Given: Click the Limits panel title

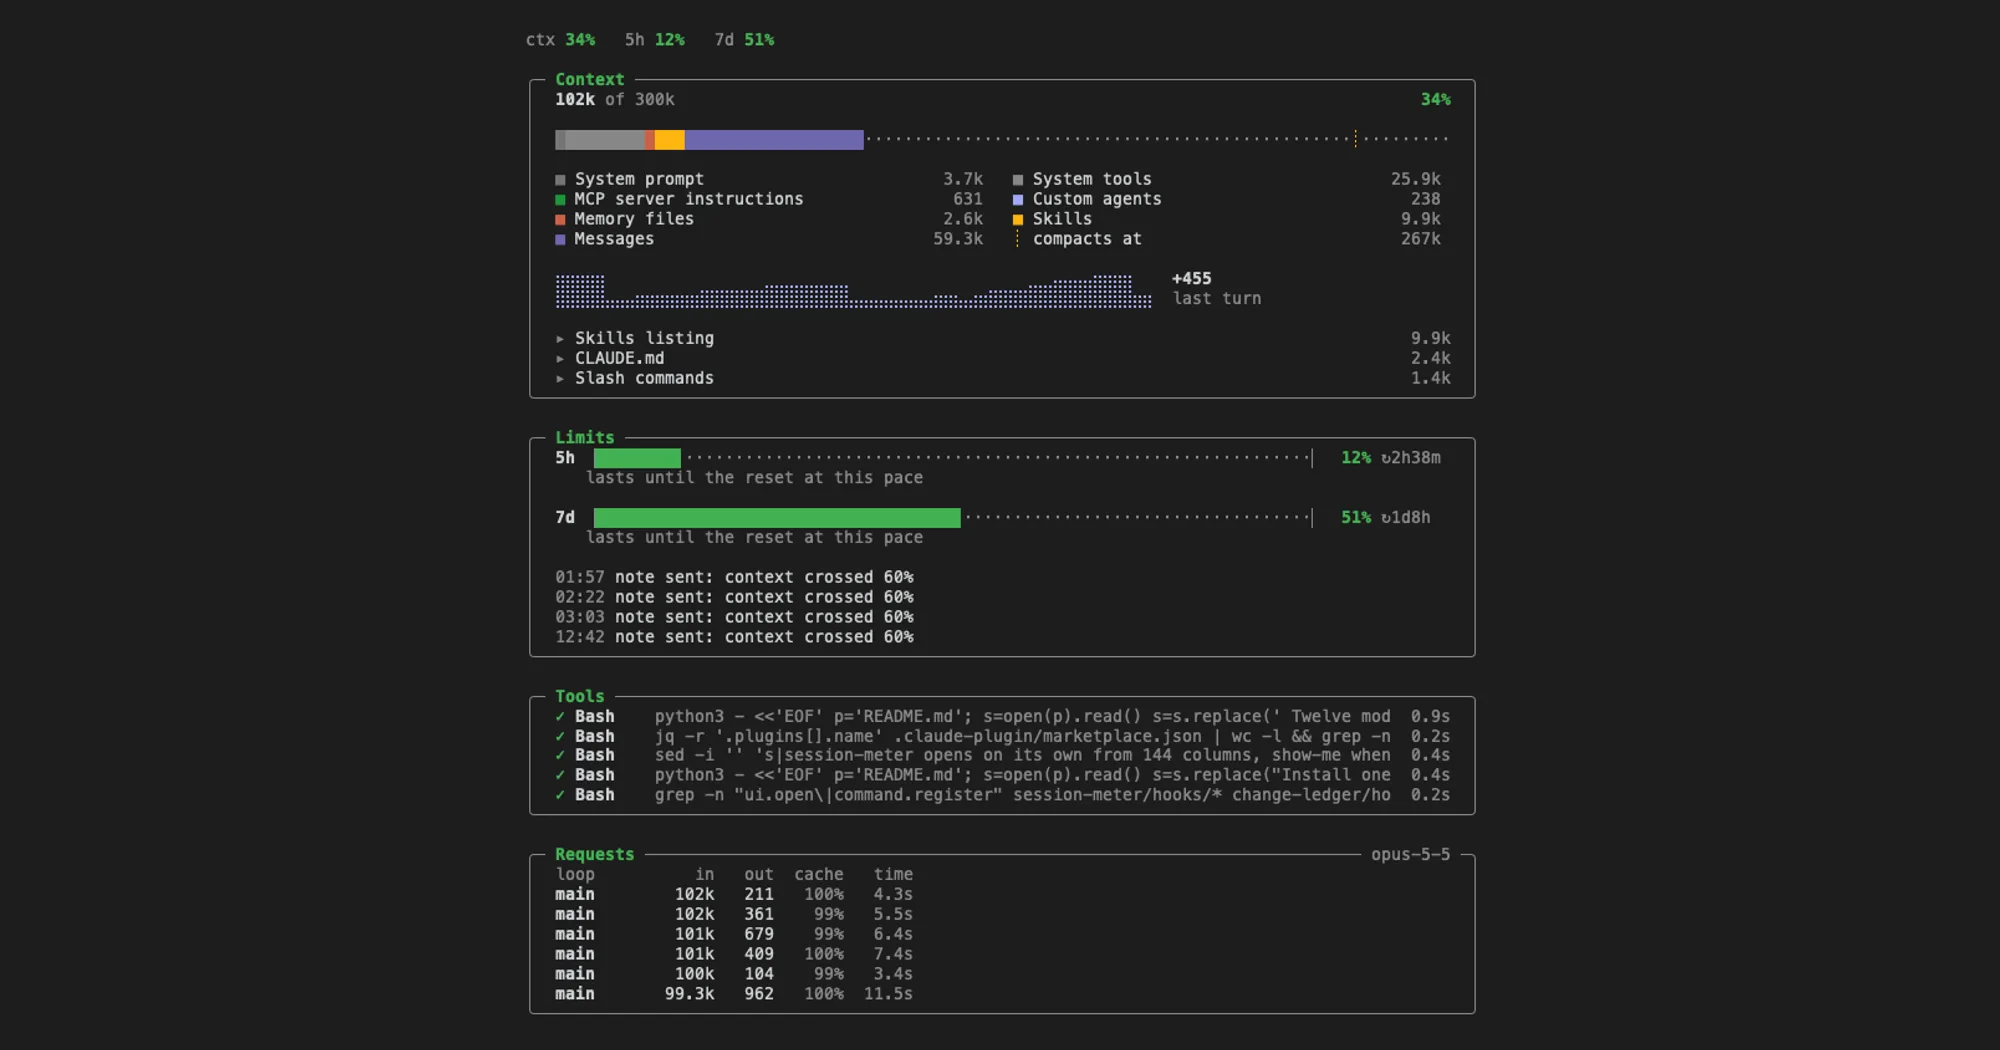Looking at the screenshot, I should click(585, 437).
